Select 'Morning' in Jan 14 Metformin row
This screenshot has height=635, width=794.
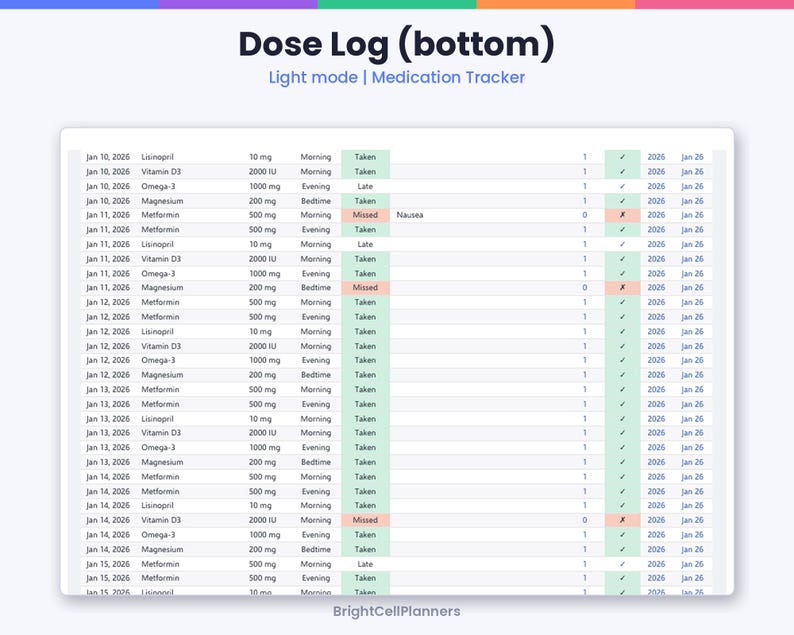(x=315, y=477)
